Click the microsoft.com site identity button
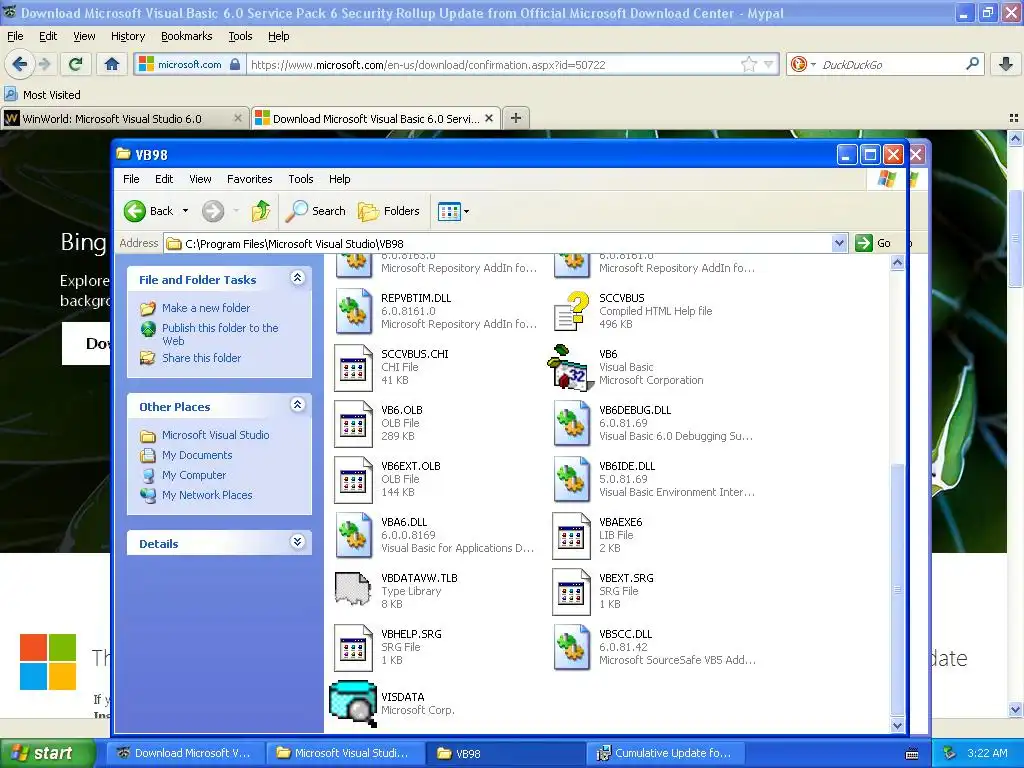Image resolution: width=1024 pixels, height=768 pixels. pos(190,64)
